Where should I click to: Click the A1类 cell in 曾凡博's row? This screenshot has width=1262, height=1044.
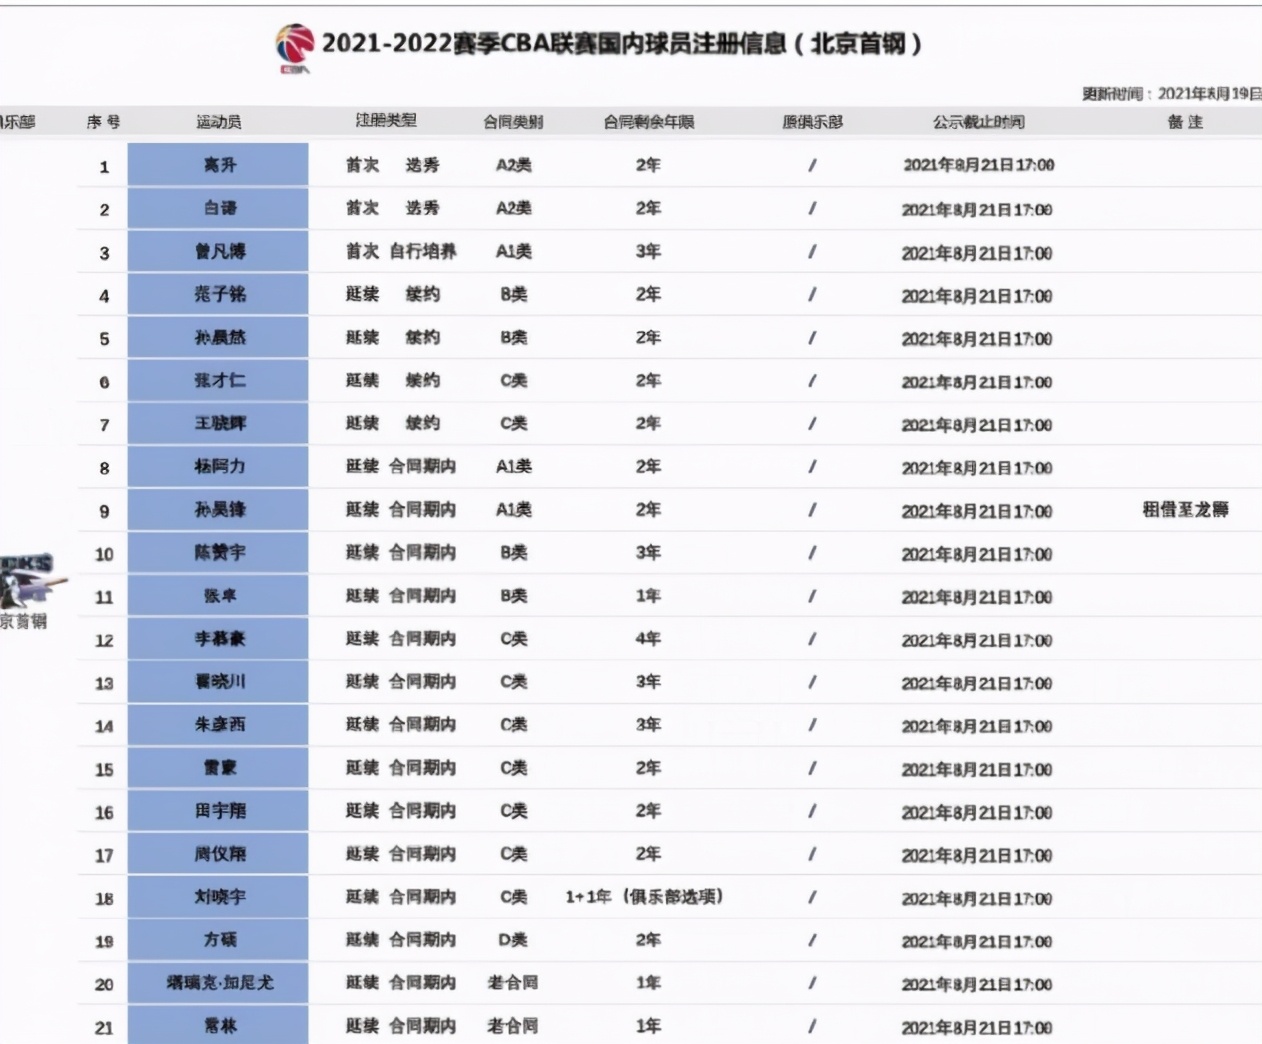point(514,251)
